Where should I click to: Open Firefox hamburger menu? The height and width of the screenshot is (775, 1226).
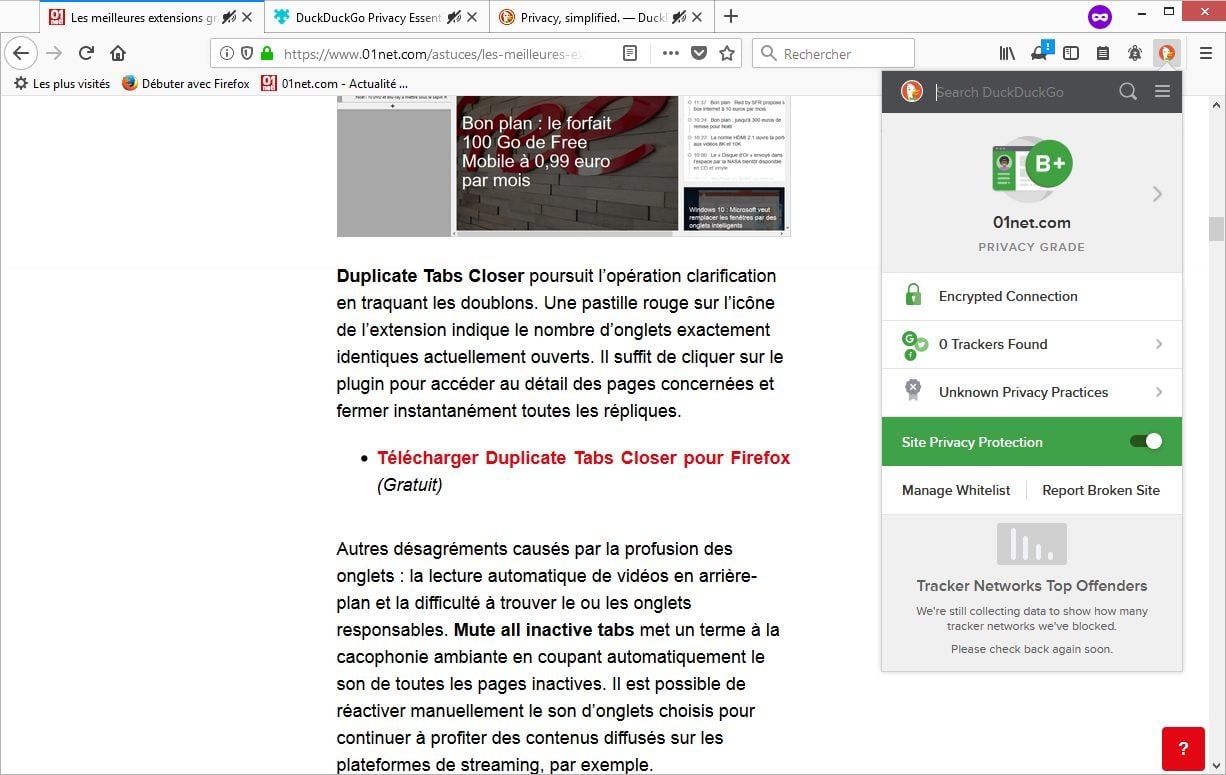1206,53
